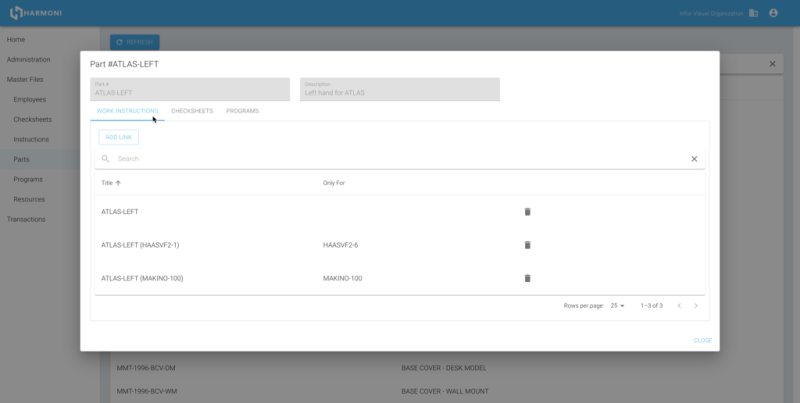800x403 pixels.
Task: Switch to the Checksheets tab
Action: point(191,111)
